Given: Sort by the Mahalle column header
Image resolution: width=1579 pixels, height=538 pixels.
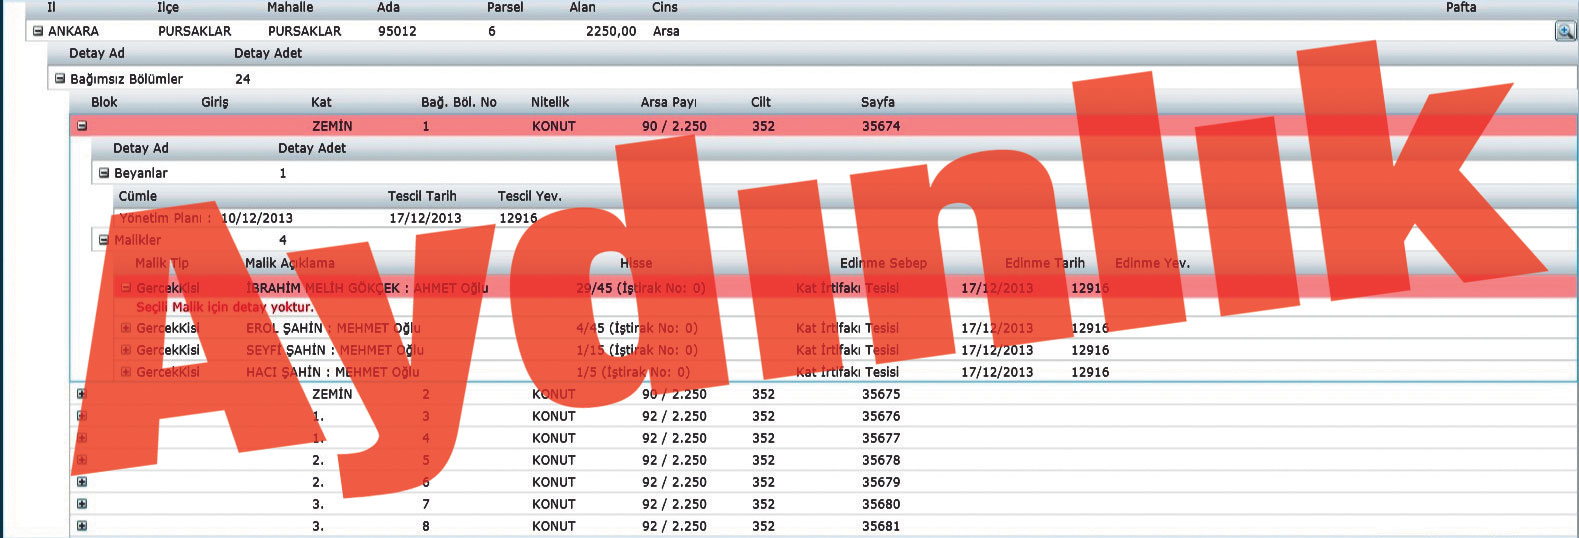Looking at the screenshot, I should click(x=290, y=7).
